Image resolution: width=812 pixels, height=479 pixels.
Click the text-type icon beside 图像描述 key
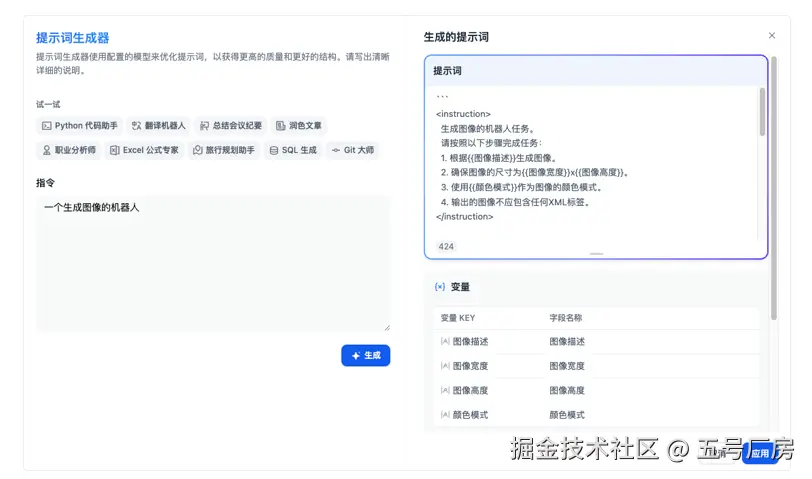click(x=445, y=341)
